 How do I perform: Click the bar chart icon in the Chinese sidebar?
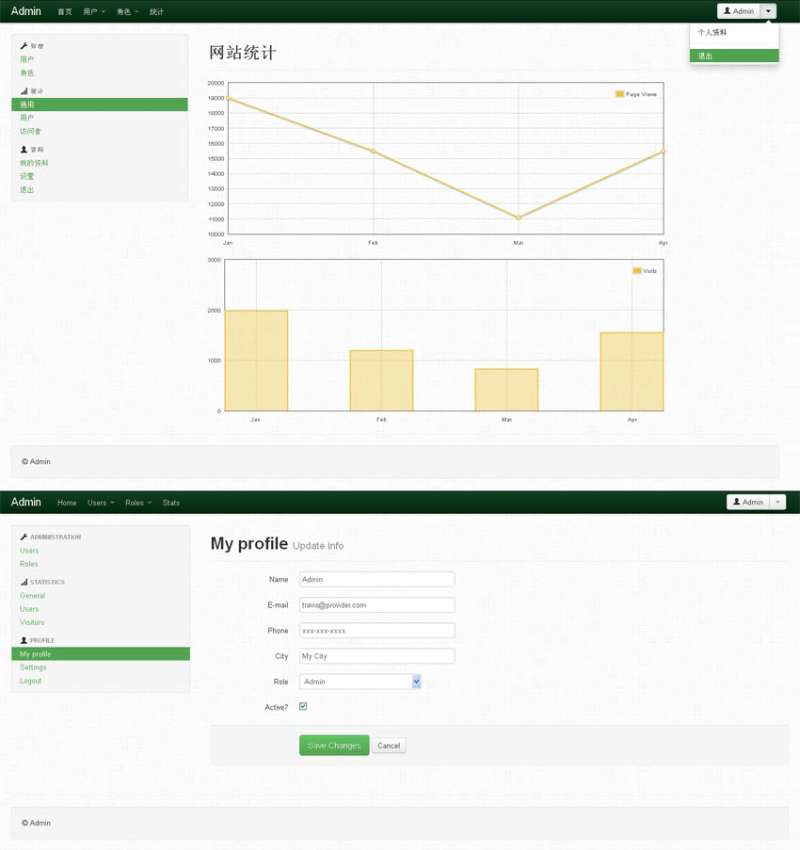24,91
